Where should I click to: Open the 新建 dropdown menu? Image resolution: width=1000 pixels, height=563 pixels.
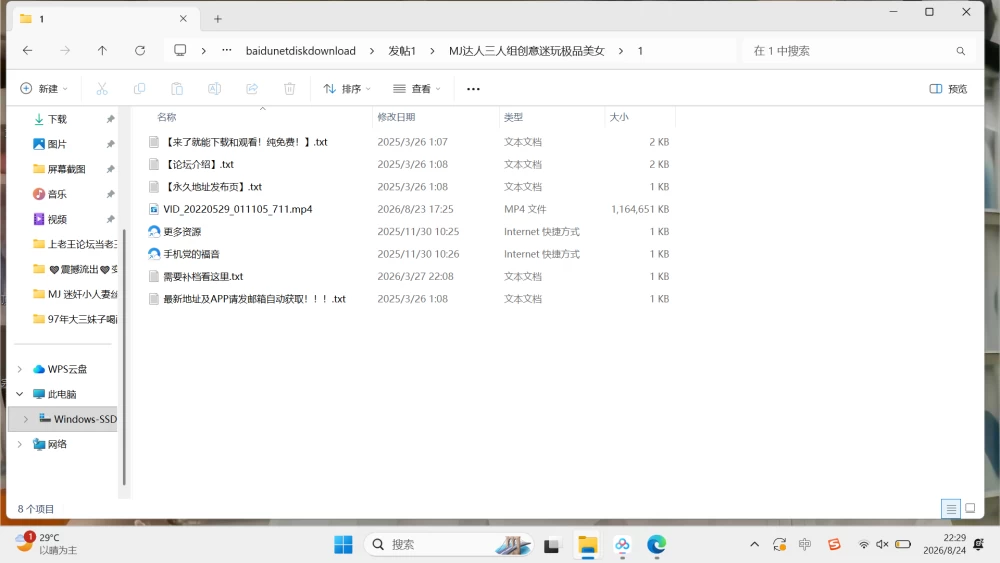pyautogui.click(x=44, y=89)
